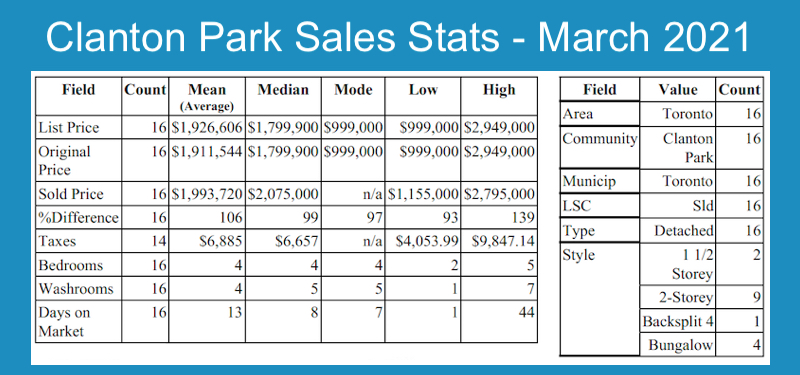Click the Sold Price median $2,075,000
This screenshot has height=375, width=800.
point(283,194)
